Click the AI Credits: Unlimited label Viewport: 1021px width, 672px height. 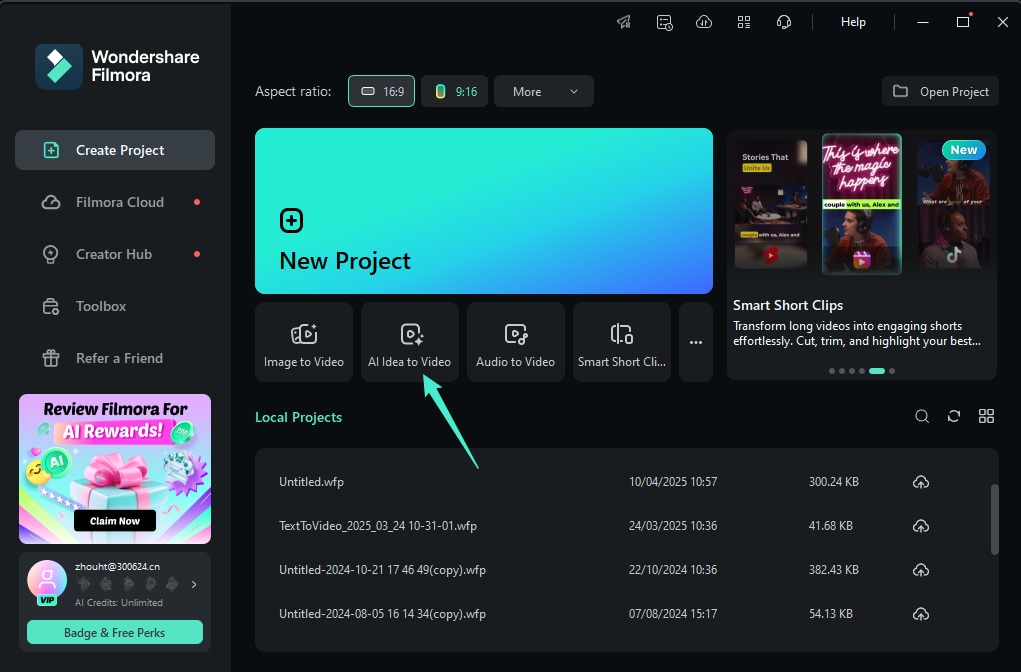[119, 602]
